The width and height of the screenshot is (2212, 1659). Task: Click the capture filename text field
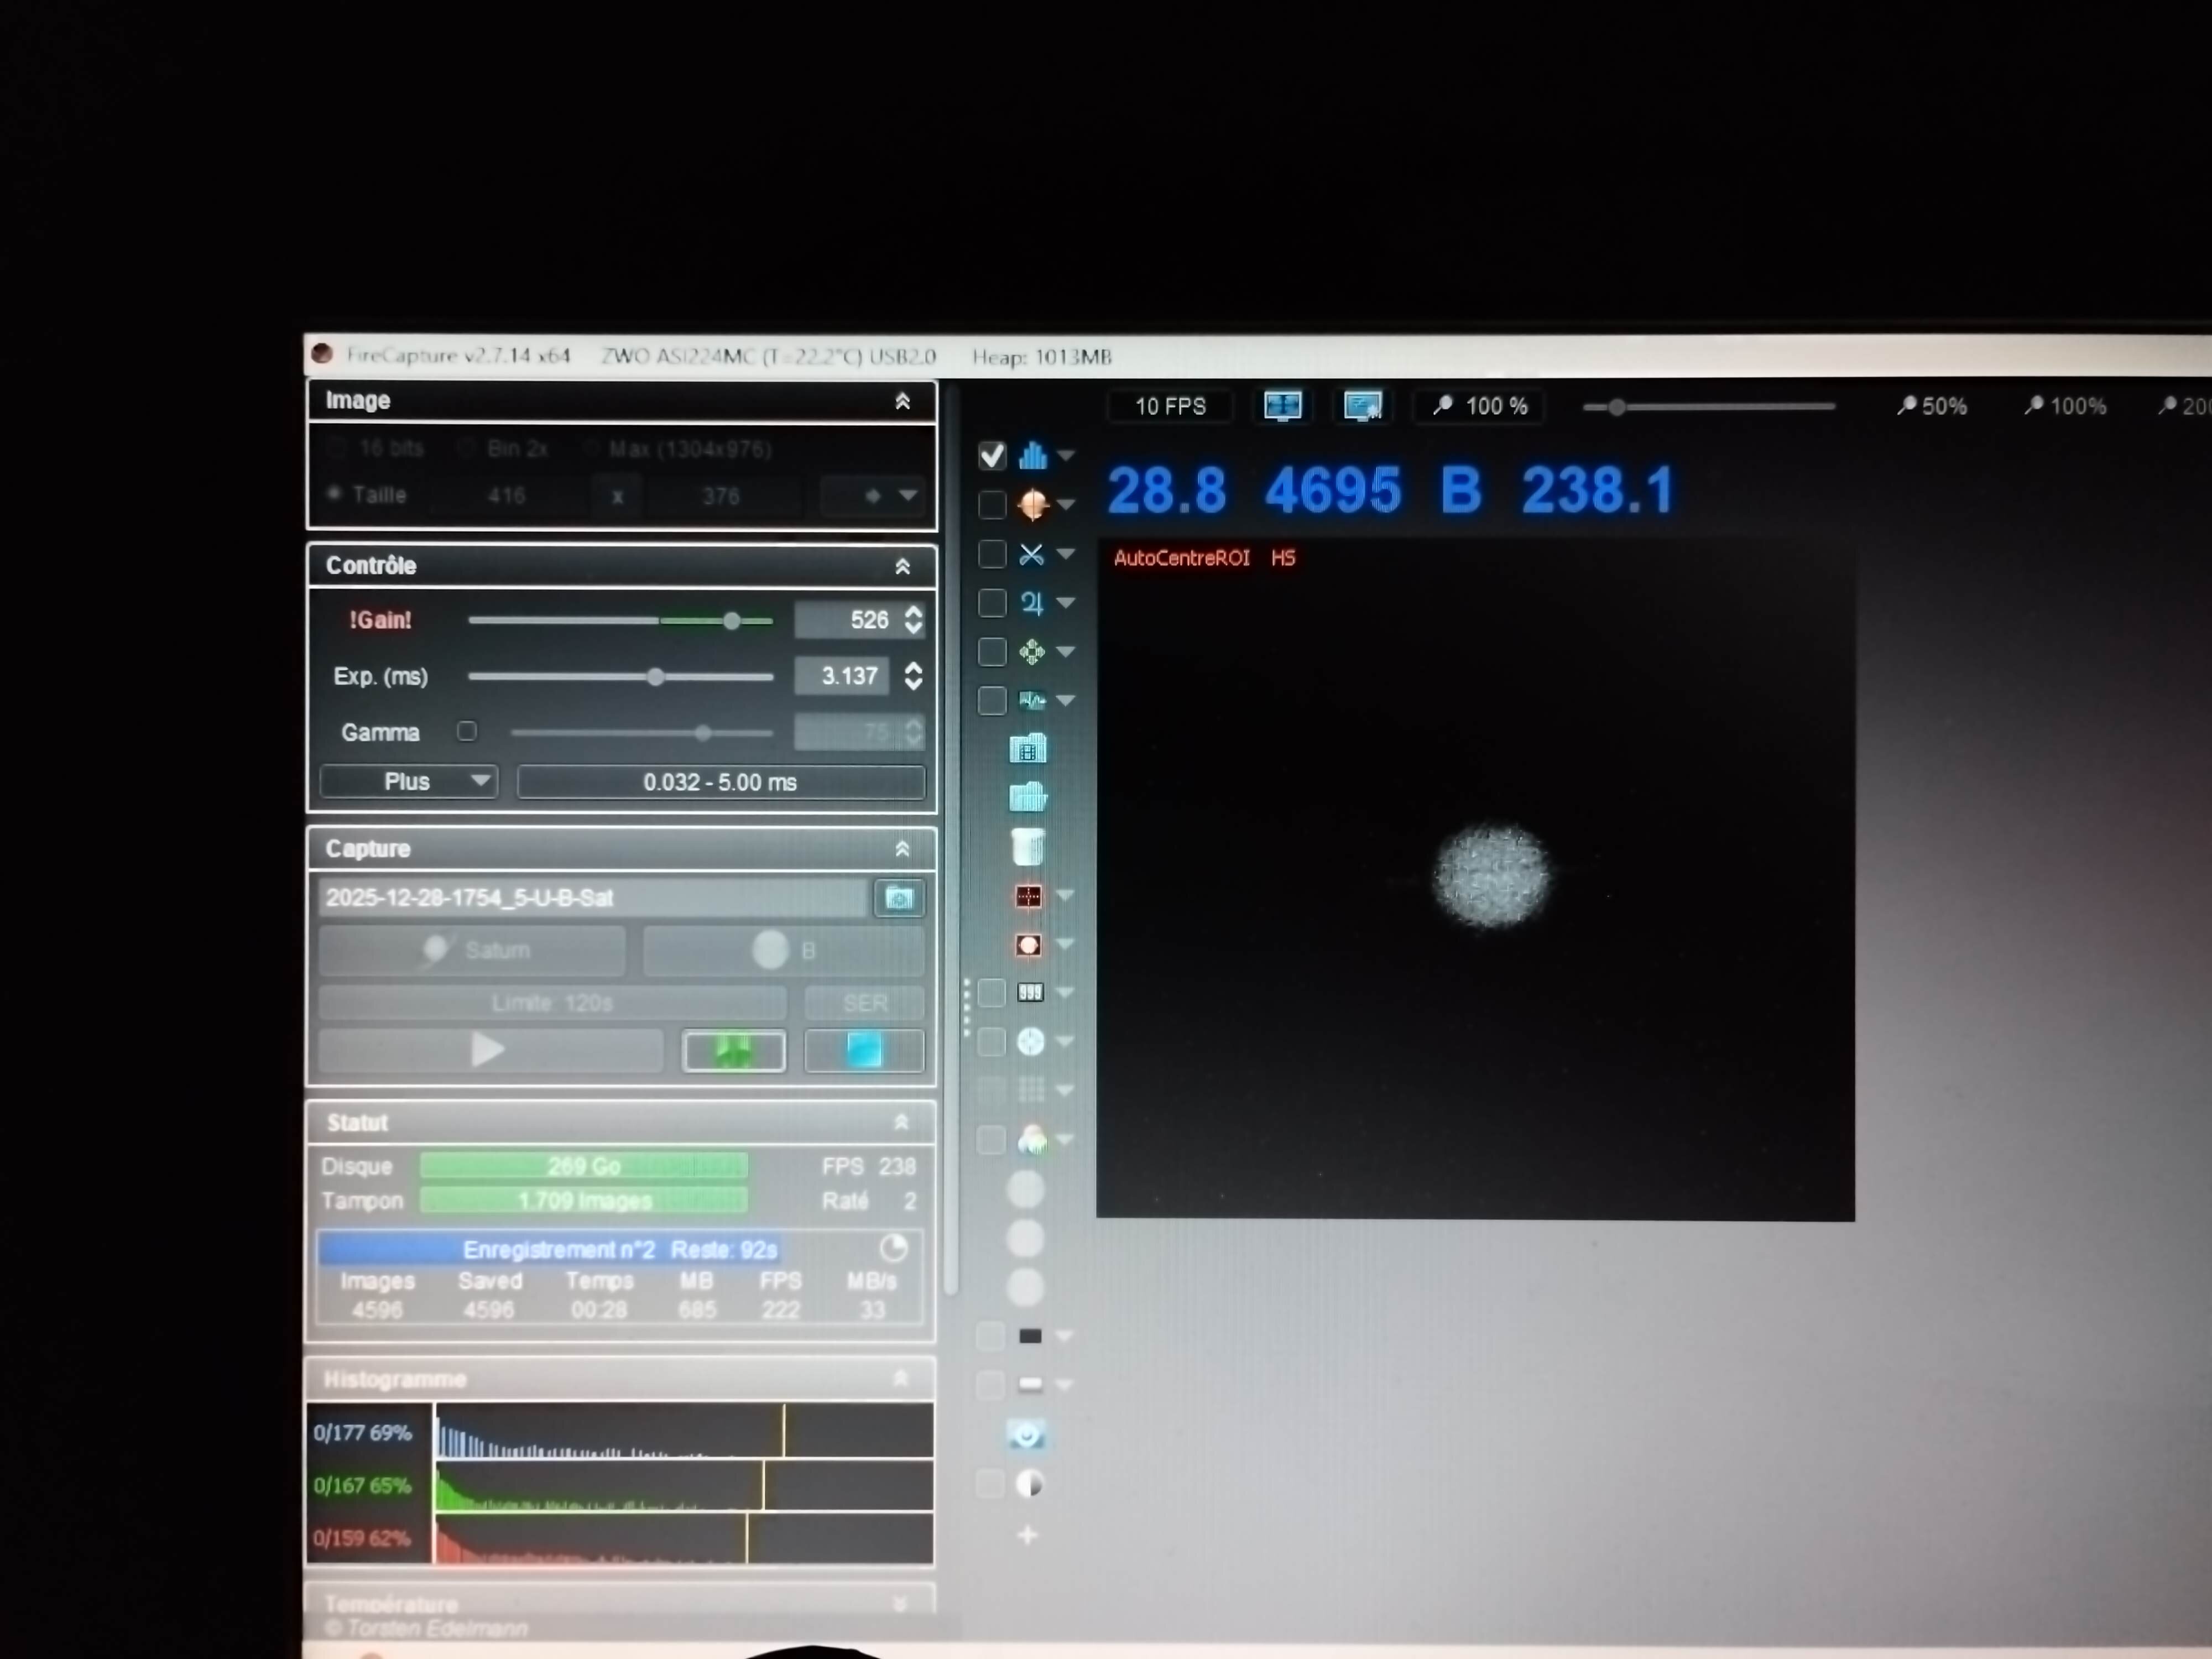(x=592, y=898)
